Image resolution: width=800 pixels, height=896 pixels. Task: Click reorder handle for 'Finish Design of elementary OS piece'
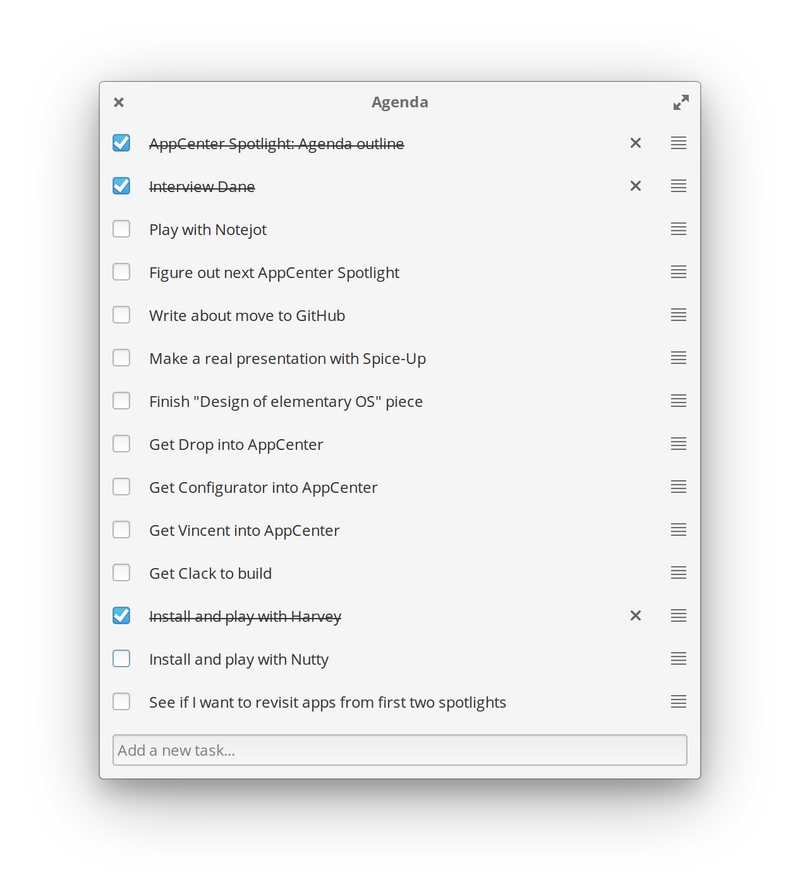[678, 401]
